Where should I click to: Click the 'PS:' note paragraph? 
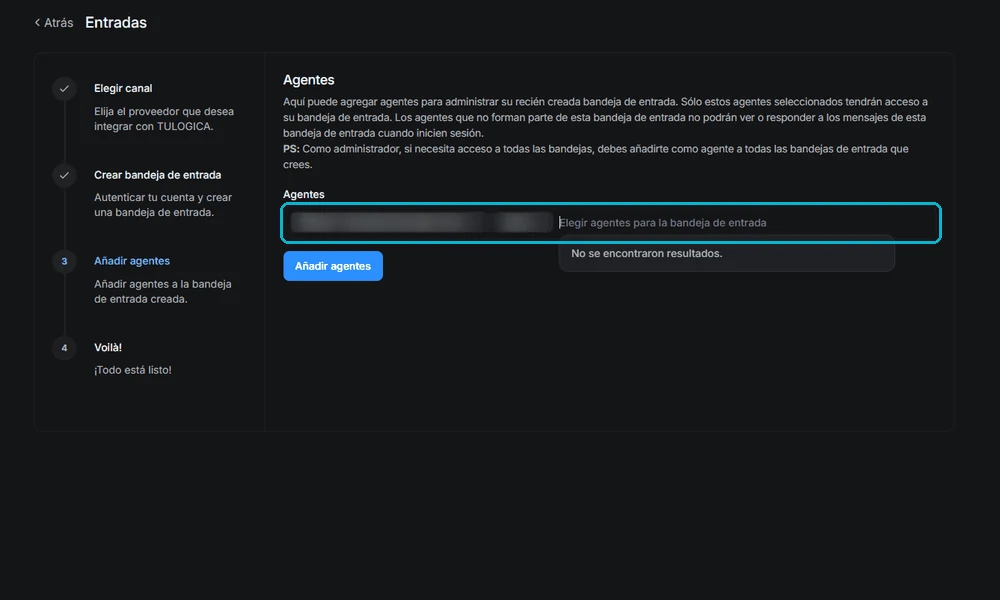(x=596, y=156)
